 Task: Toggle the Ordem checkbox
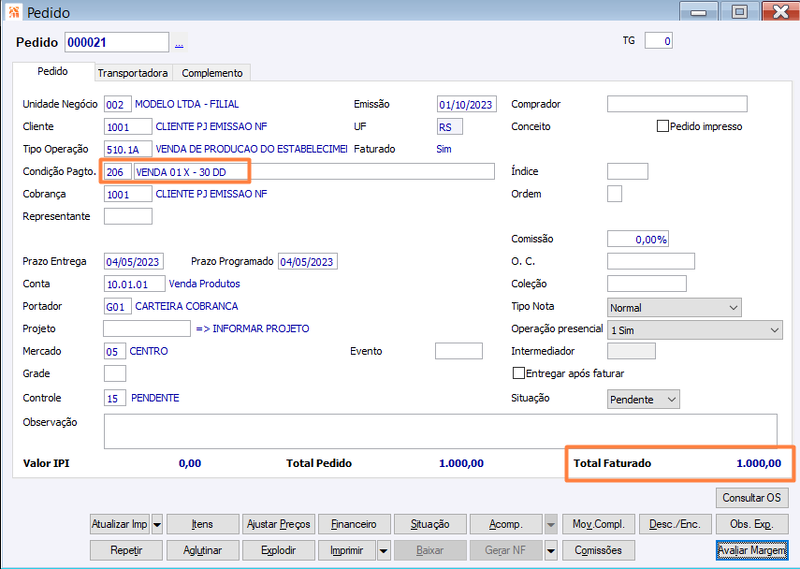tap(614, 194)
